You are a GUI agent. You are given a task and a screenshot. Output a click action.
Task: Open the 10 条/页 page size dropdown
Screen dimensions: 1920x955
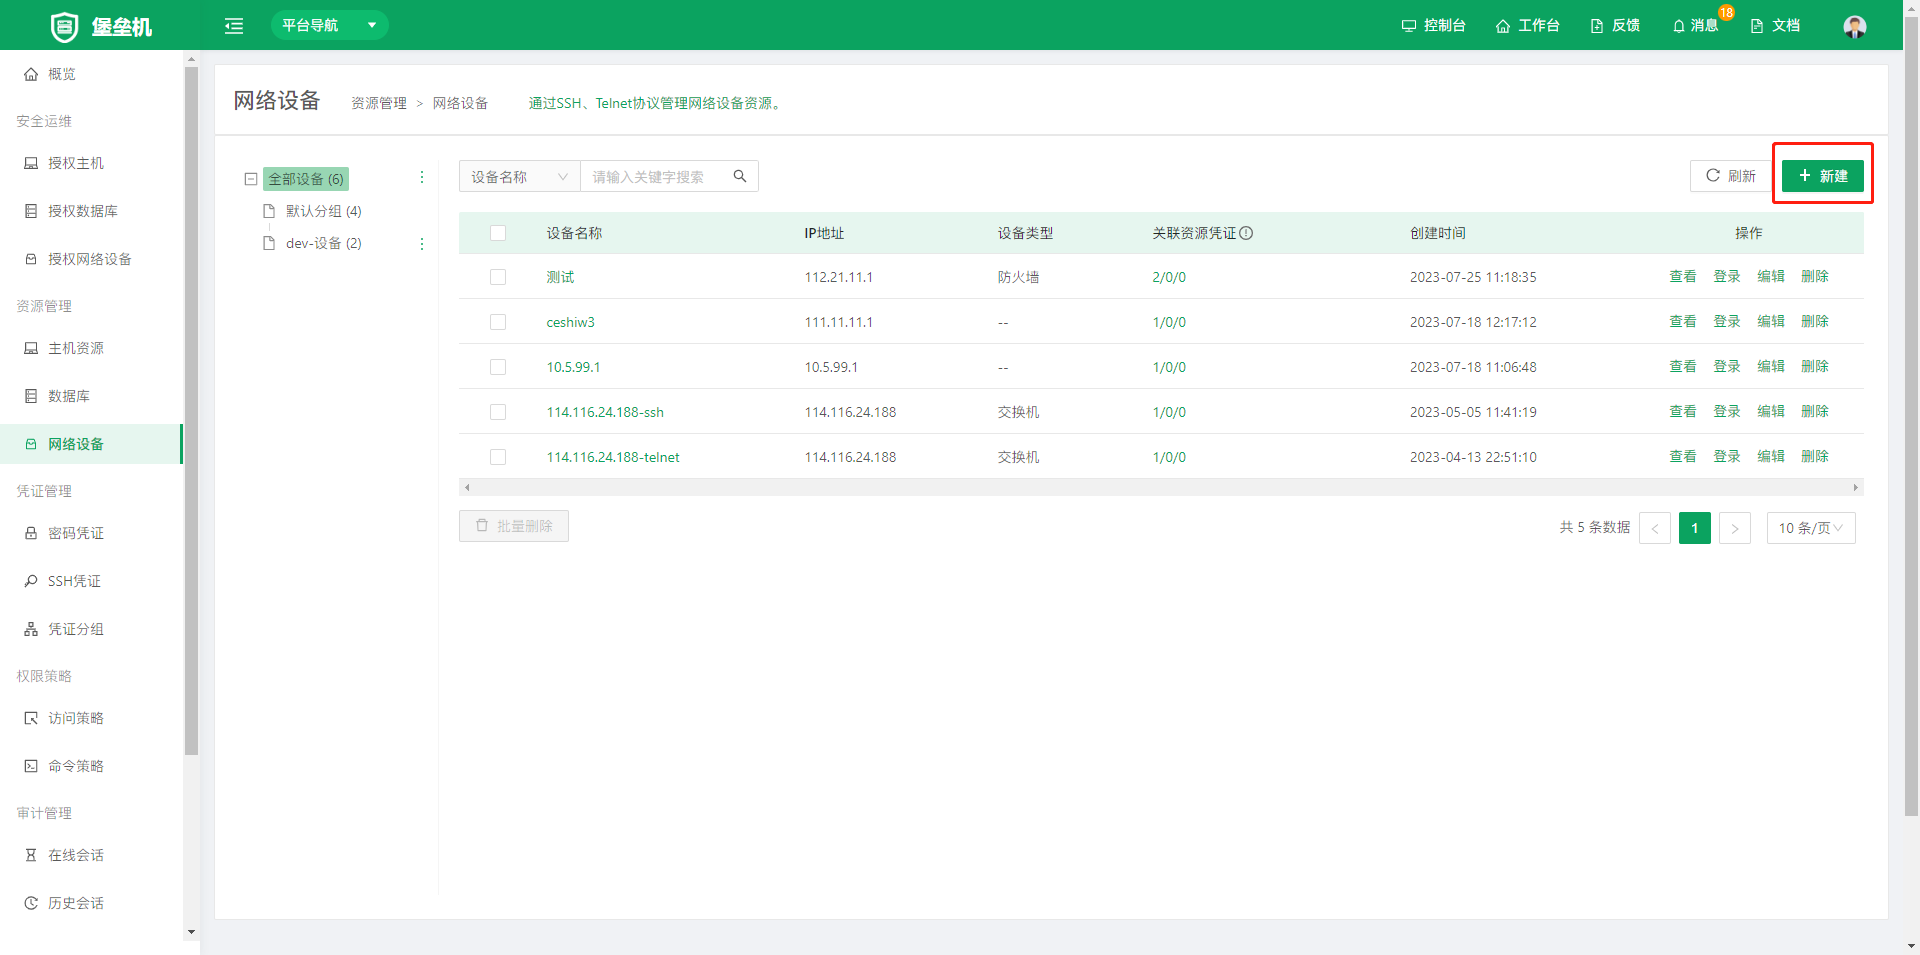[1811, 528]
